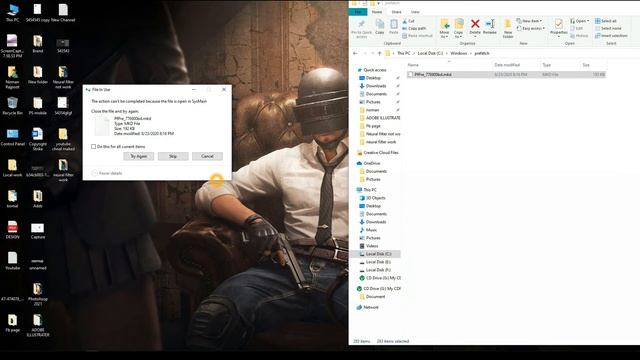The width and height of the screenshot is (640, 360).
Task: Check 'Do this for all current items'
Action: [93, 146]
